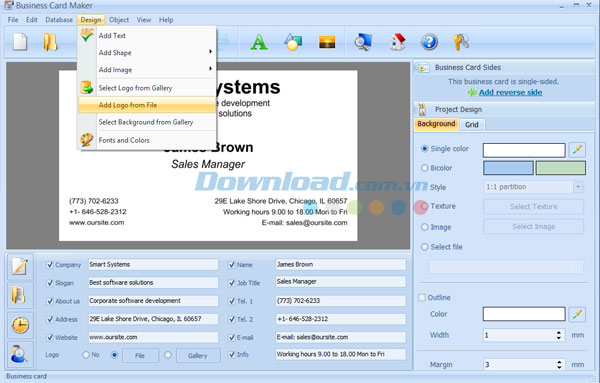Click the database arrow icon beside Select Logo
This screenshot has width=600, height=383.
[87, 88]
